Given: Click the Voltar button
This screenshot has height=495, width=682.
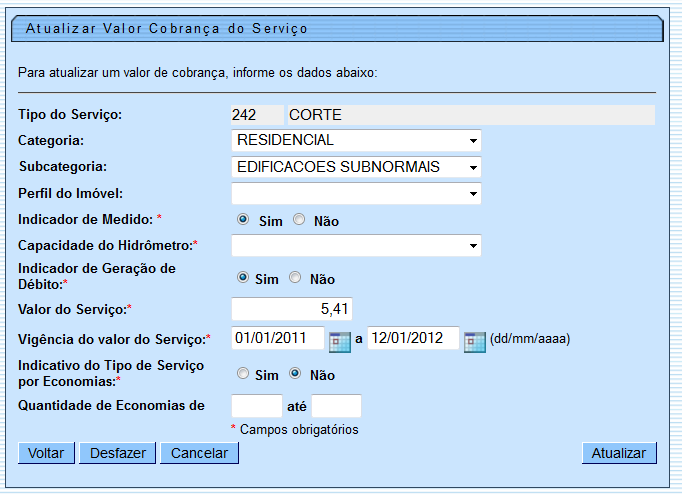Looking at the screenshot, I should click(46, 453).
